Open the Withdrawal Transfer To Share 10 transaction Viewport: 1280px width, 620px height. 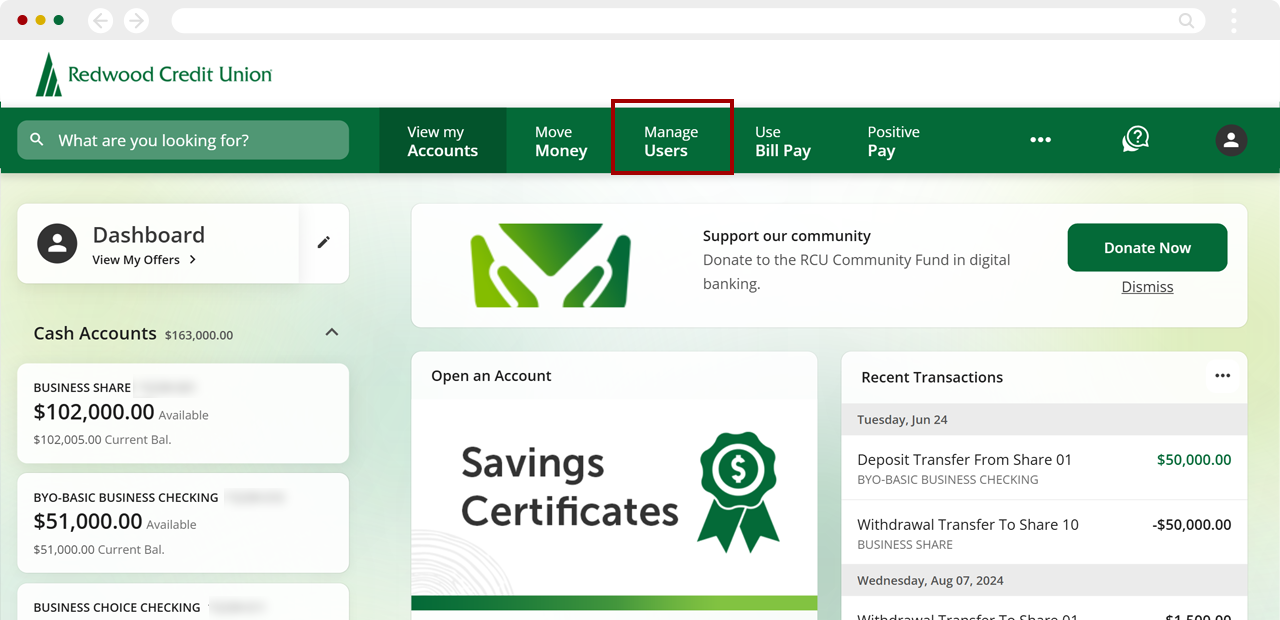(1044, 533)
